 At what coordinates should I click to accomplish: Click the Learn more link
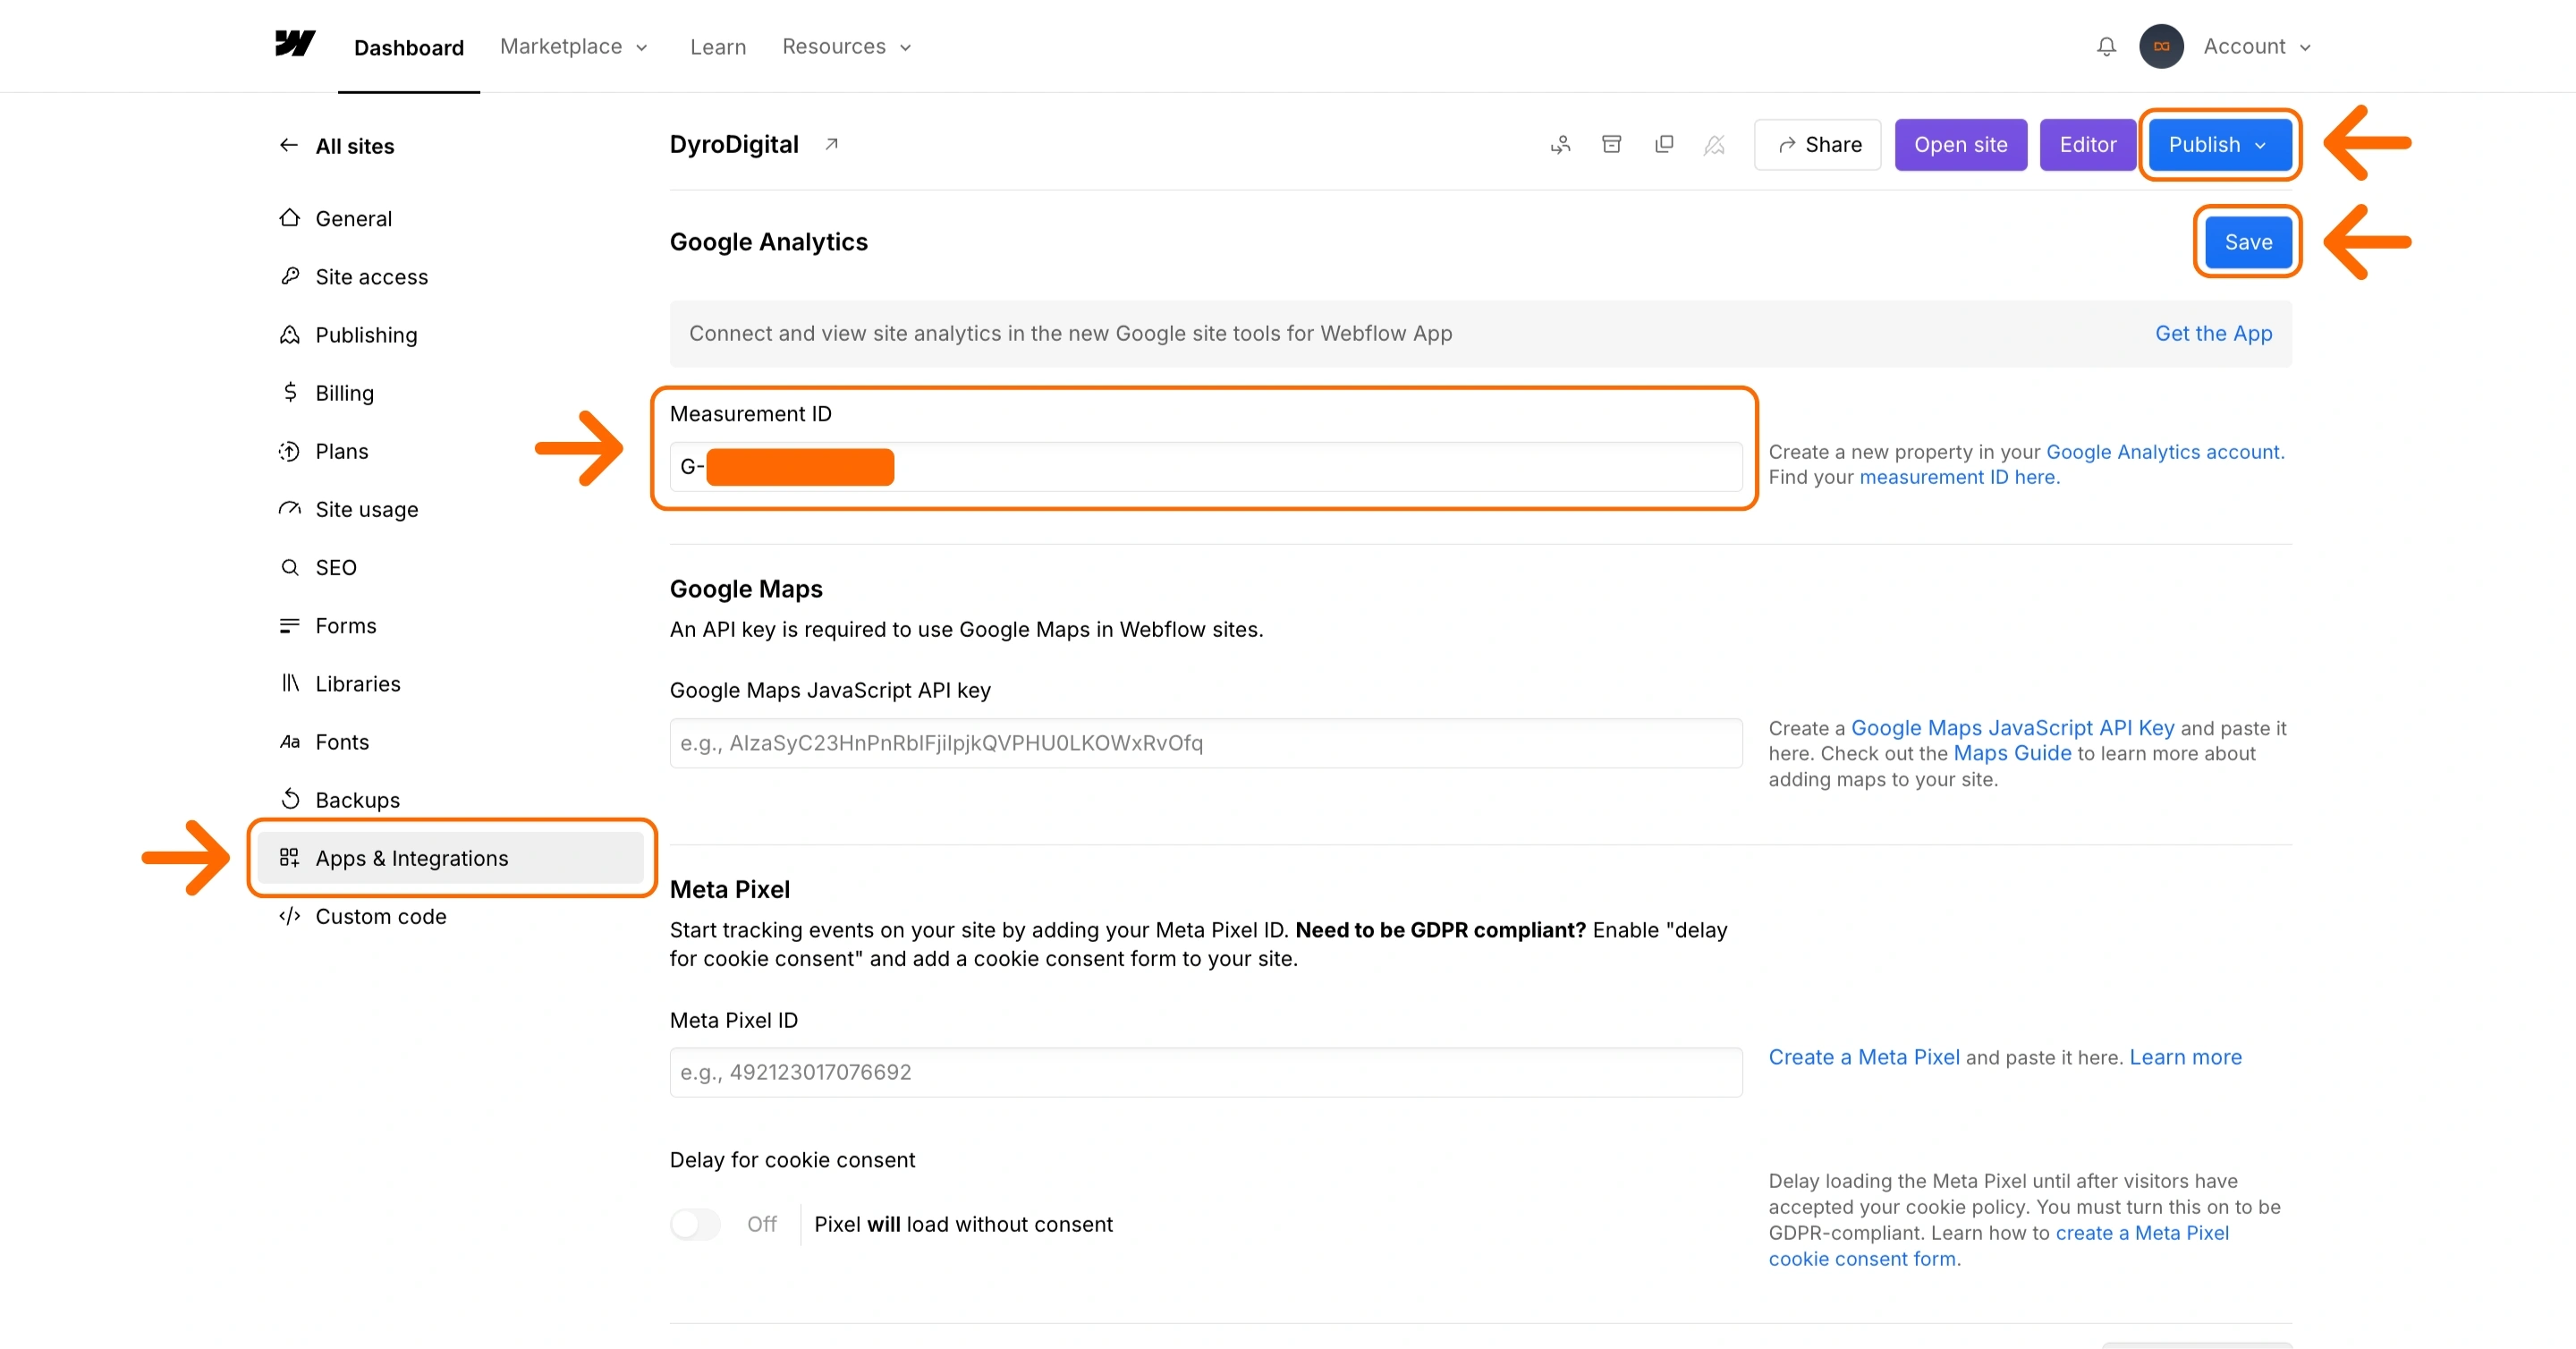tap(2185, 1057)
